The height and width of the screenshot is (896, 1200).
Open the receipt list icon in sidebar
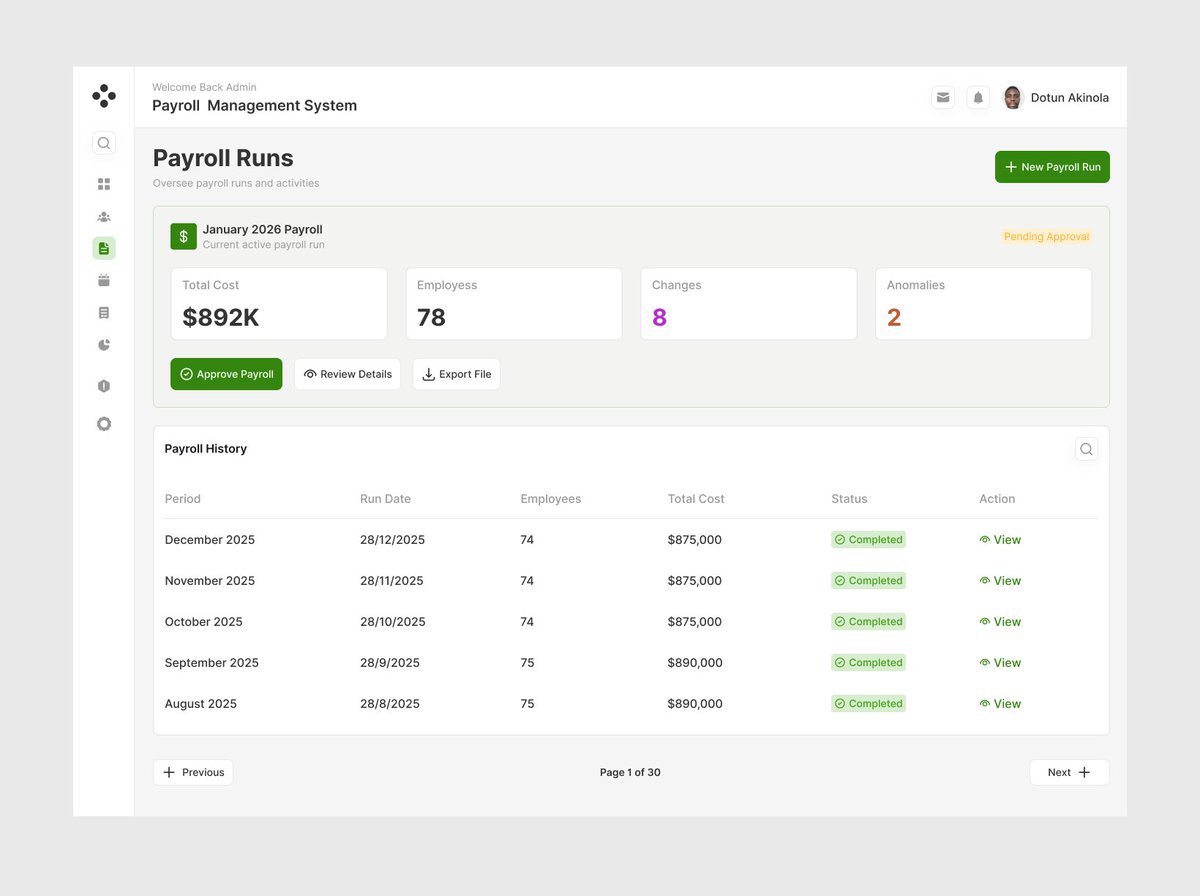104,313
